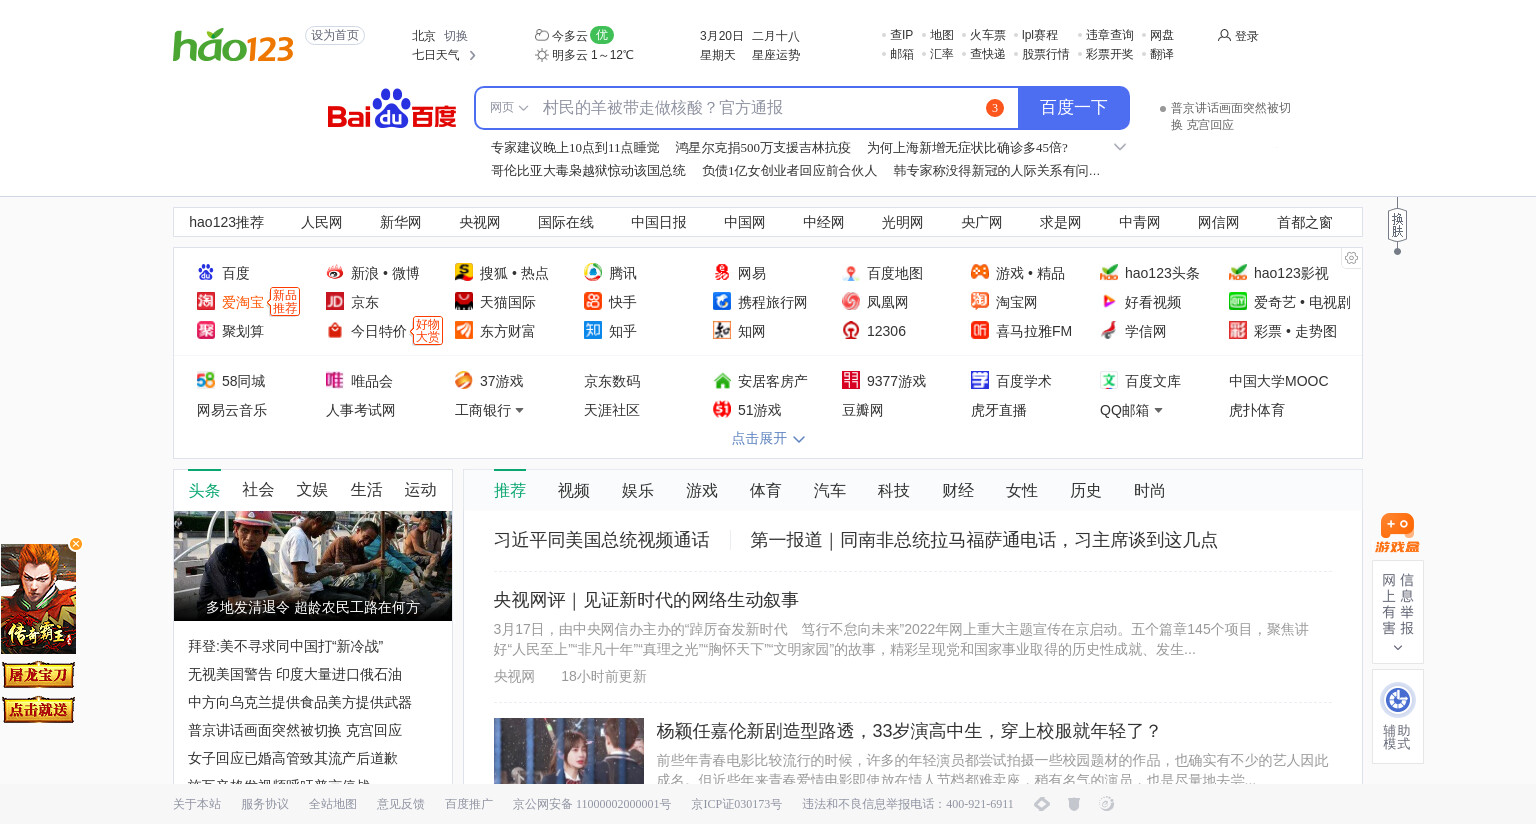The image size is (1536, 824).
Task: Open 携程旅行网 icon link
Action: 722,301
